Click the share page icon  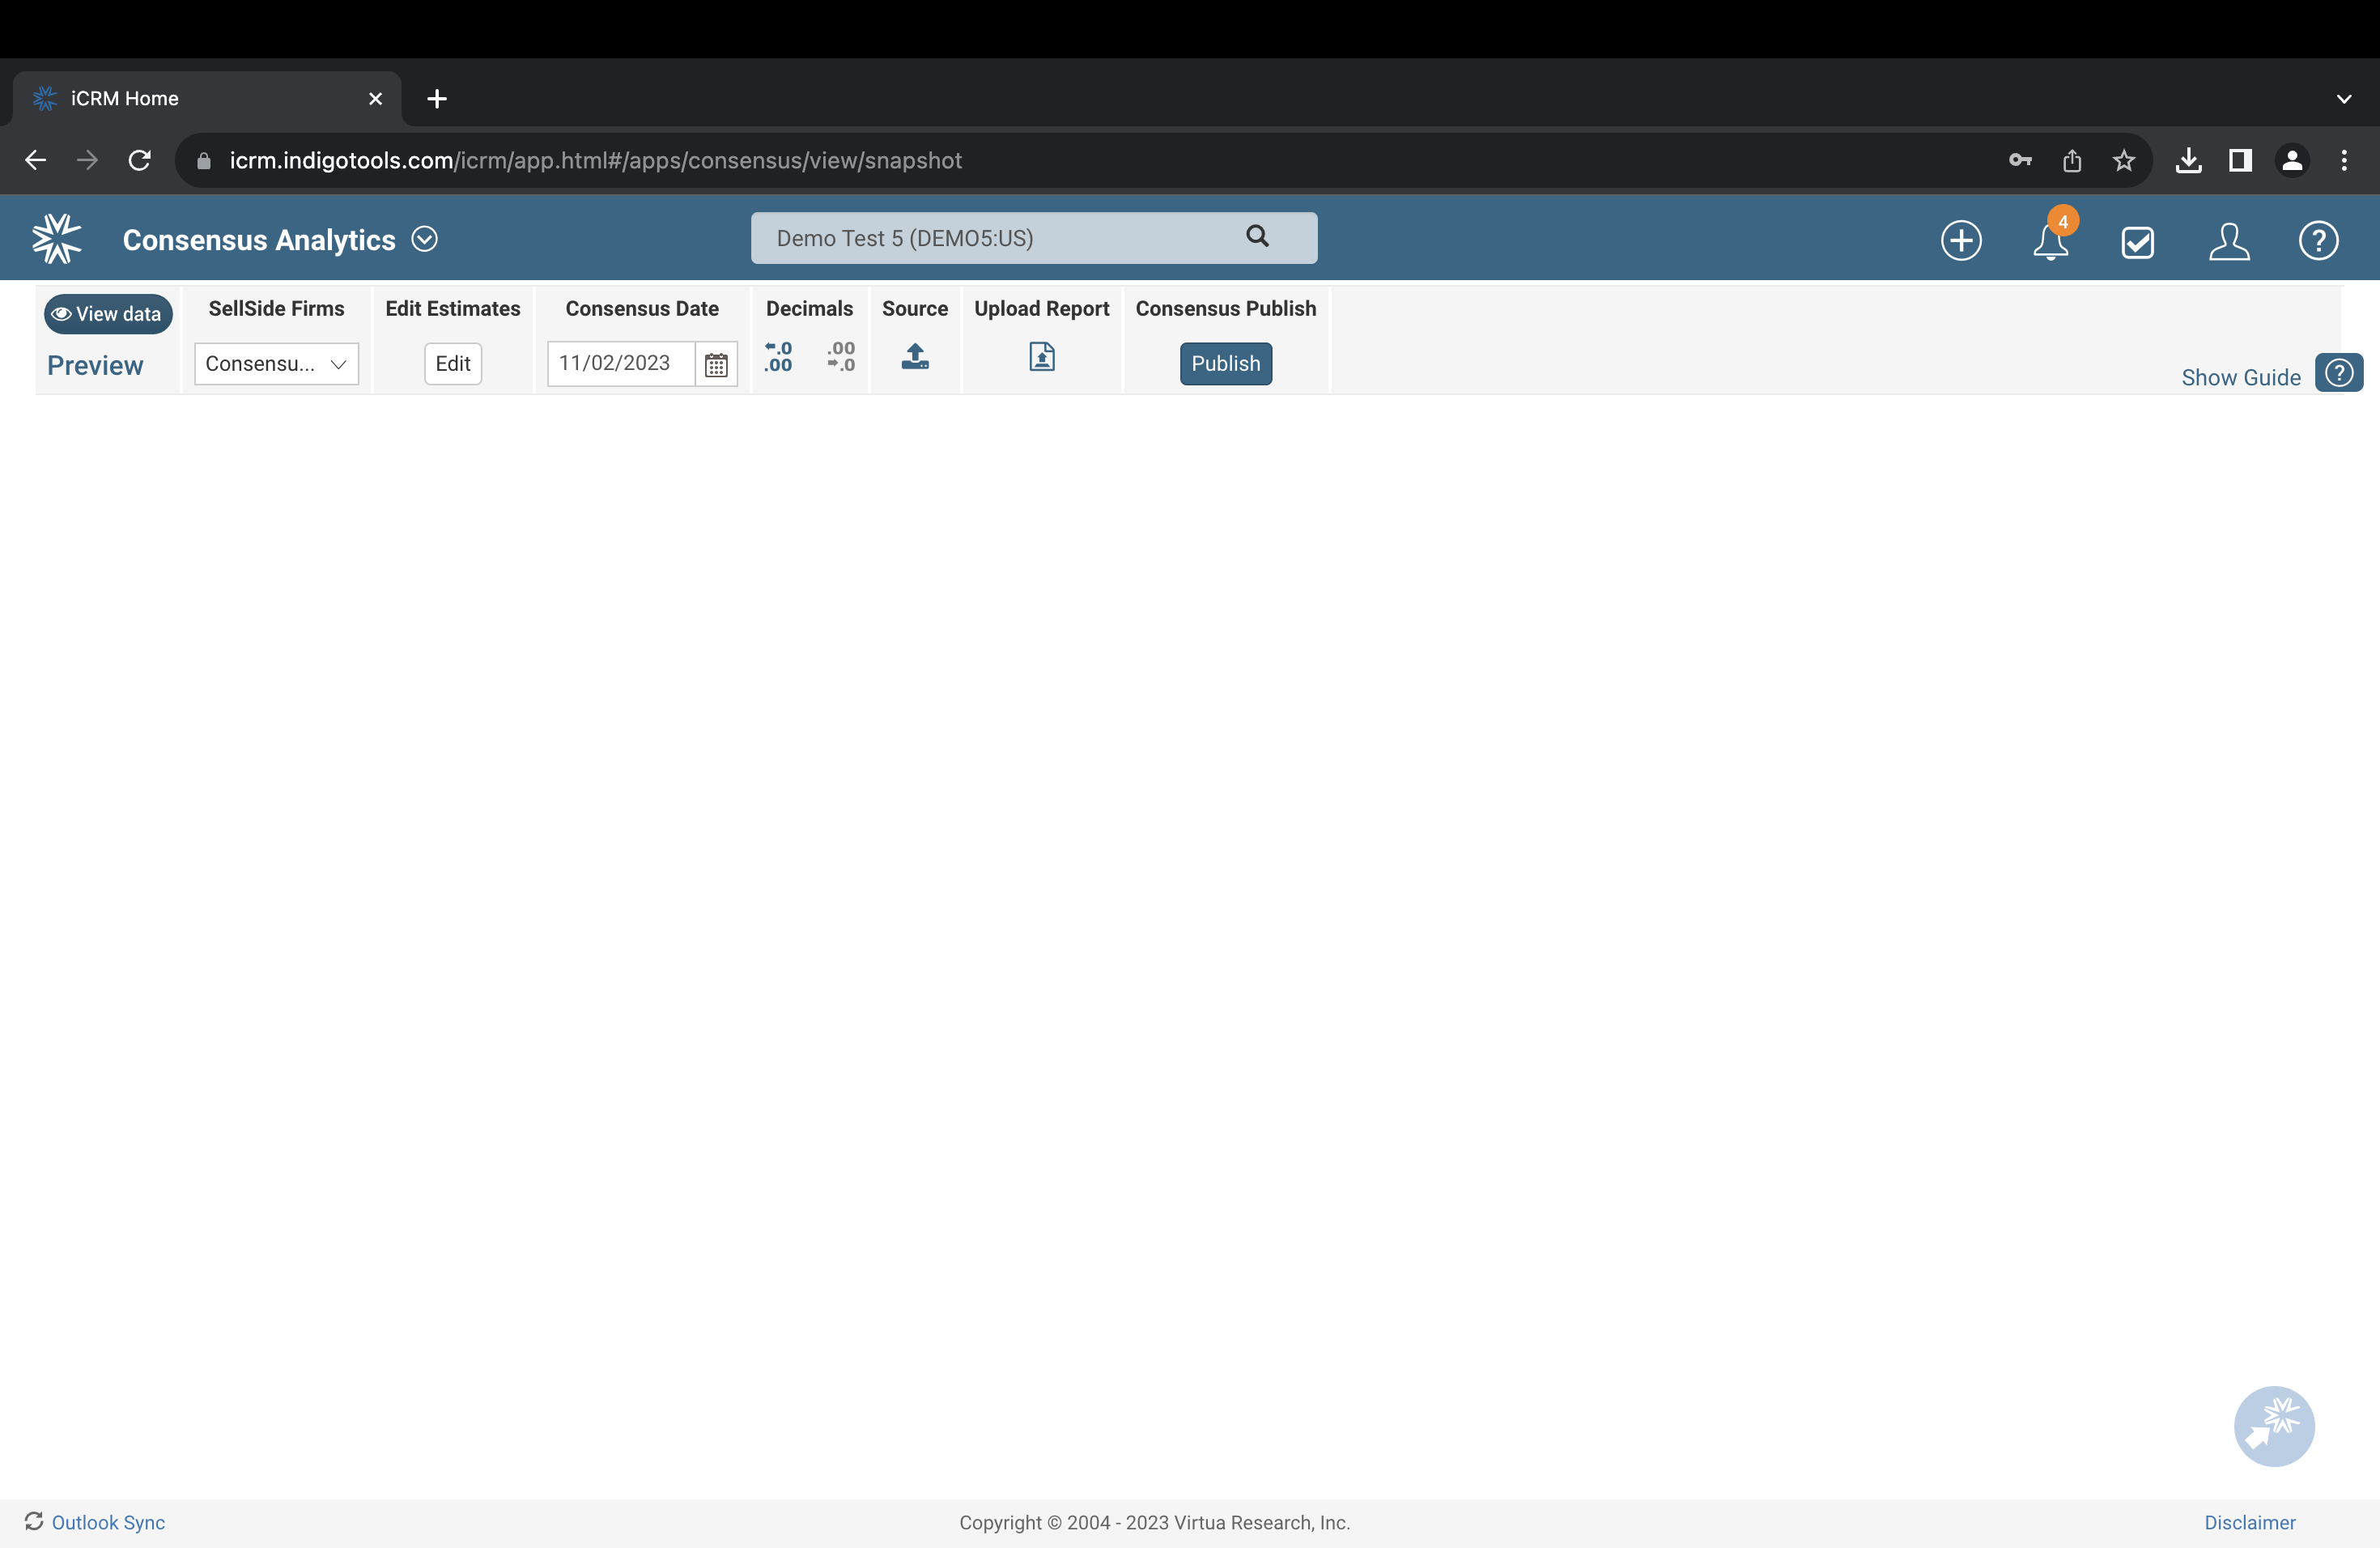2072,160
